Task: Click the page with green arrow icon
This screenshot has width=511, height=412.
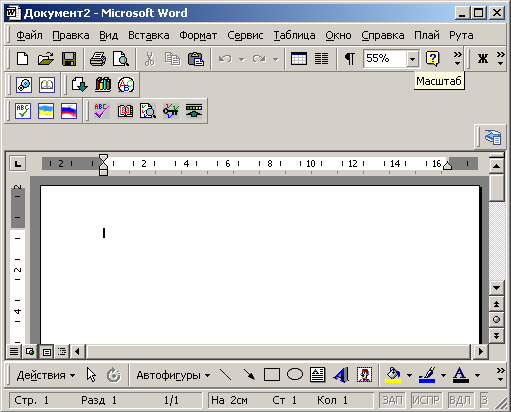Action: point(80,85)
